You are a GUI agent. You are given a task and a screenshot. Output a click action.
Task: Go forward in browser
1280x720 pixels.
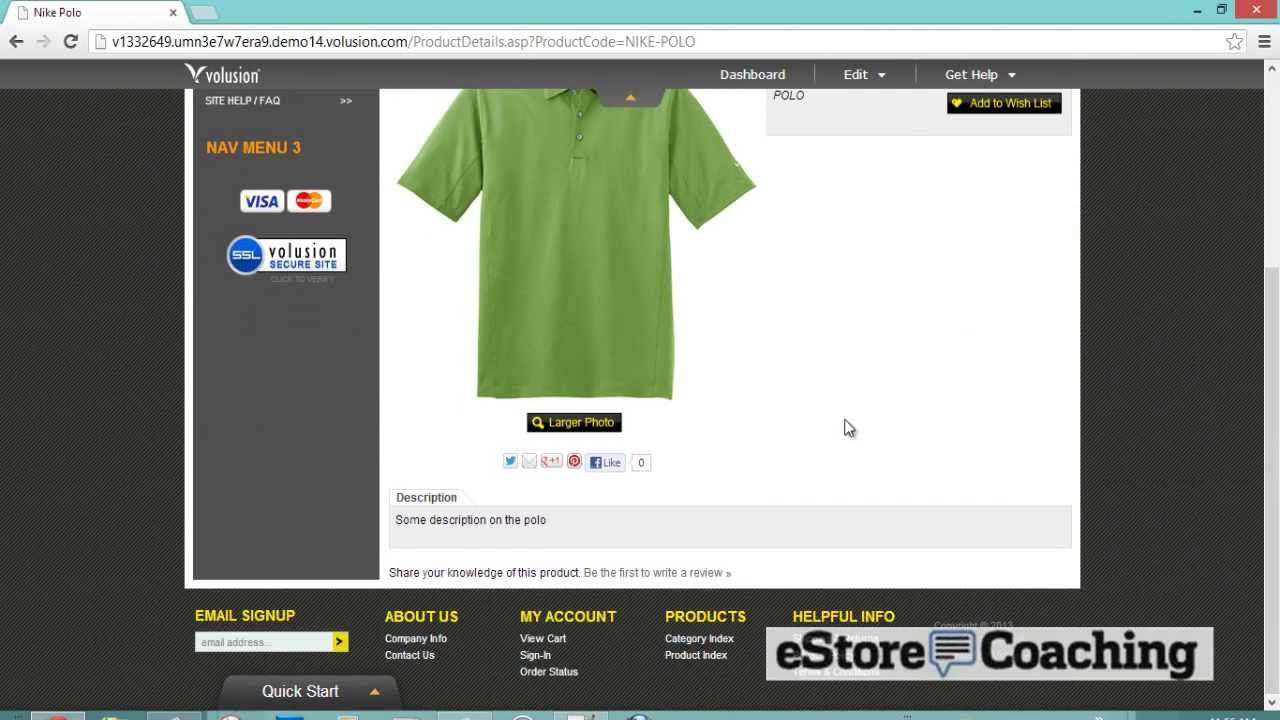(43, 41)
